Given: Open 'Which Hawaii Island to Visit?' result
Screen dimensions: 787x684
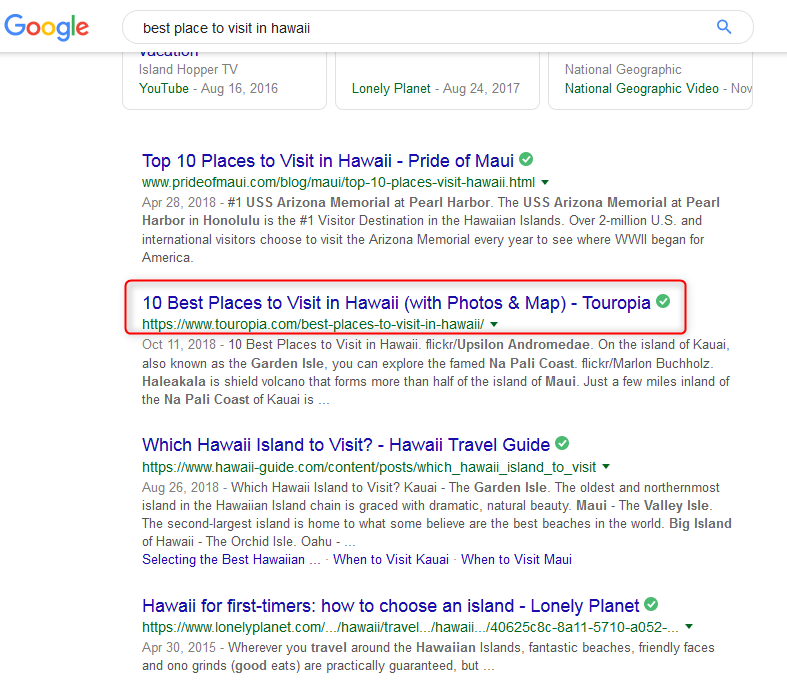Looking at the screenshot, I should tap(346, 445).
